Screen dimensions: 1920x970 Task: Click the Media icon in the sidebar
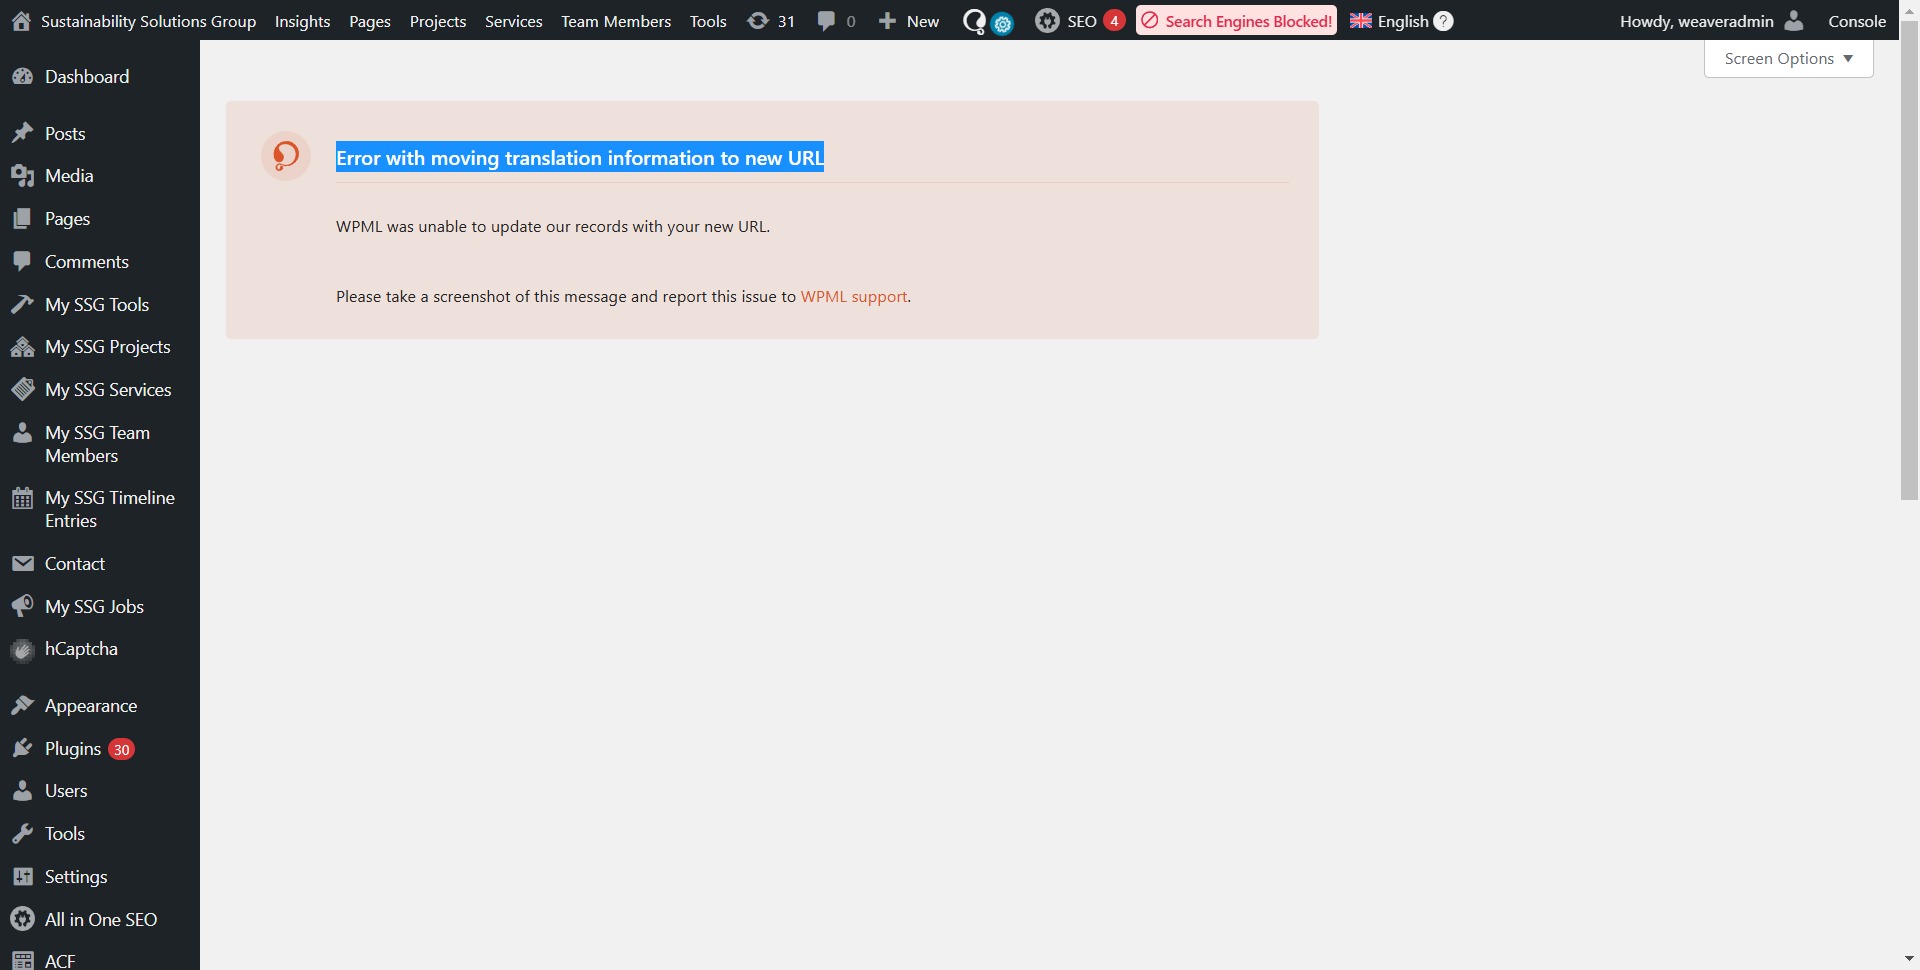point(22,176)
